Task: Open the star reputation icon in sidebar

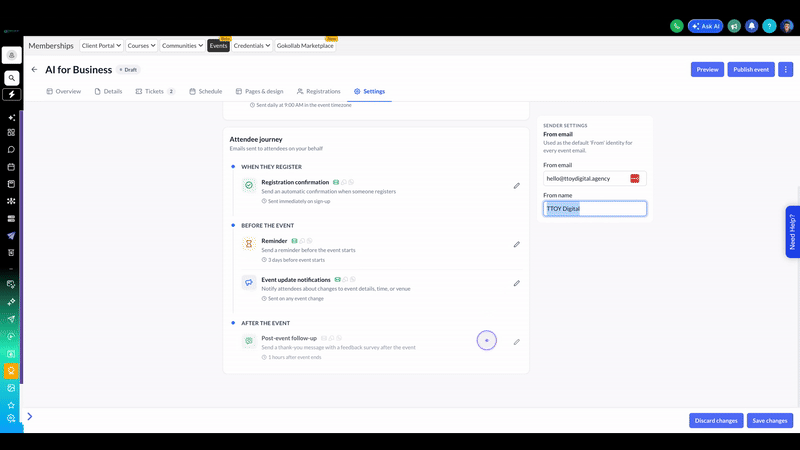Action: pyautogui.click(x=11, y=405)
